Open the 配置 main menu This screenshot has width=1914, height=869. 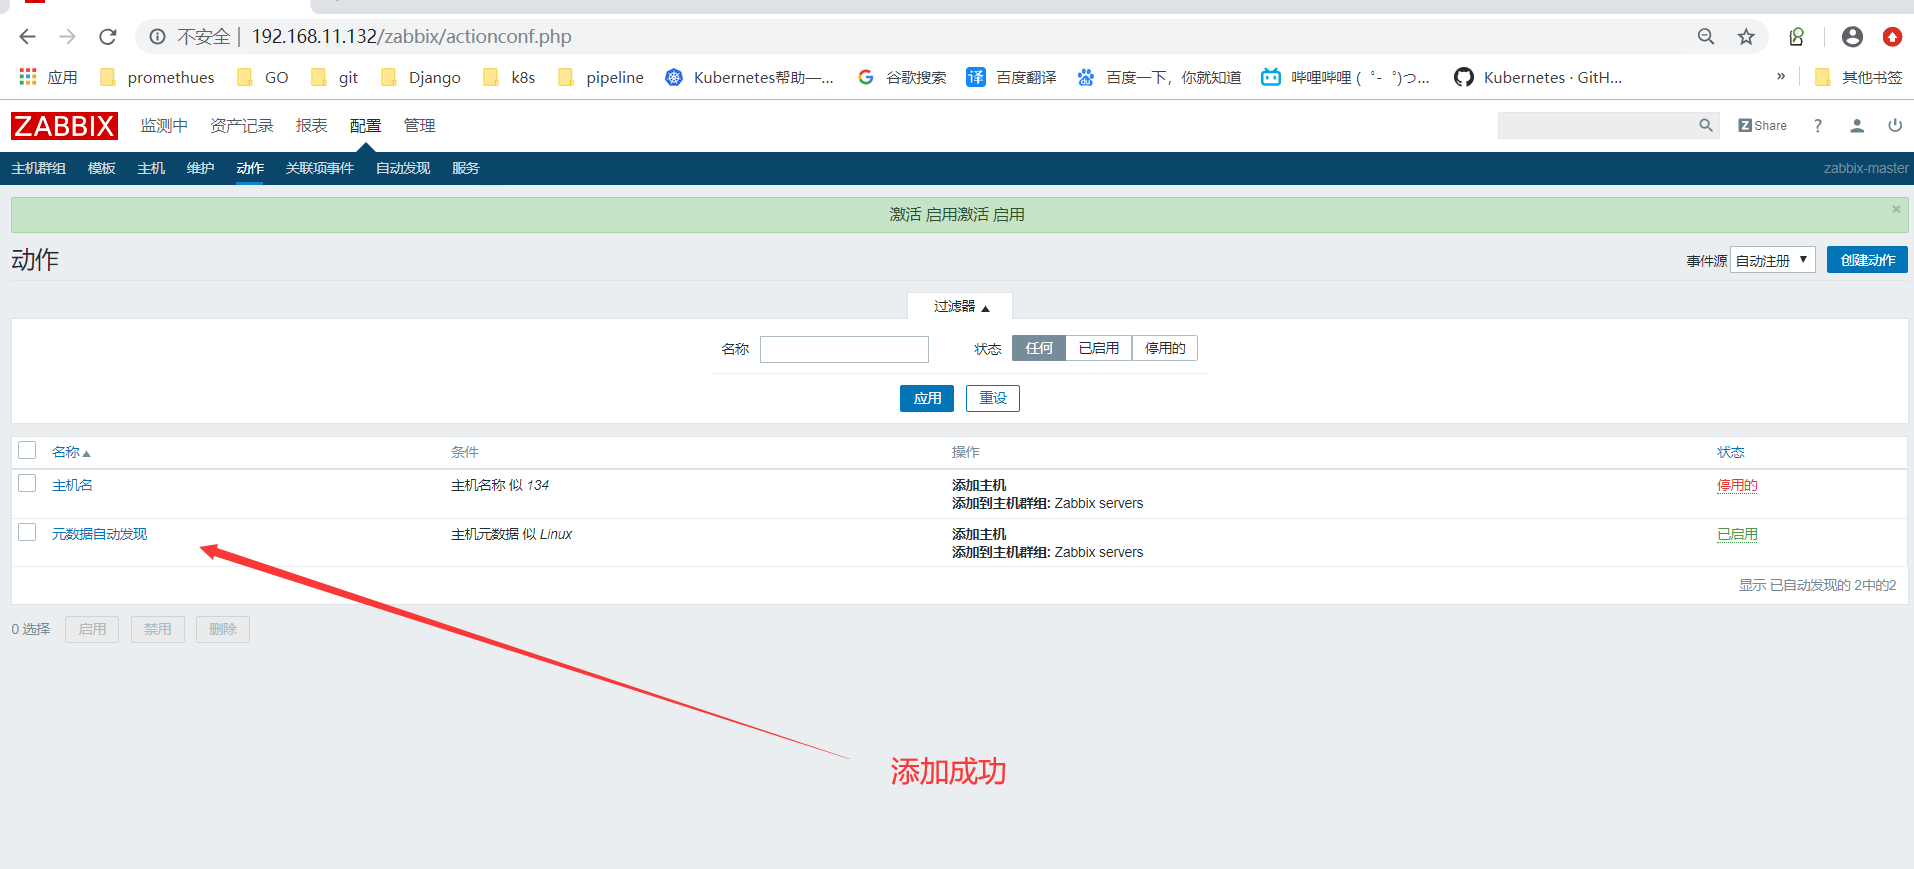pyautogui.click(x=366, y=125)
